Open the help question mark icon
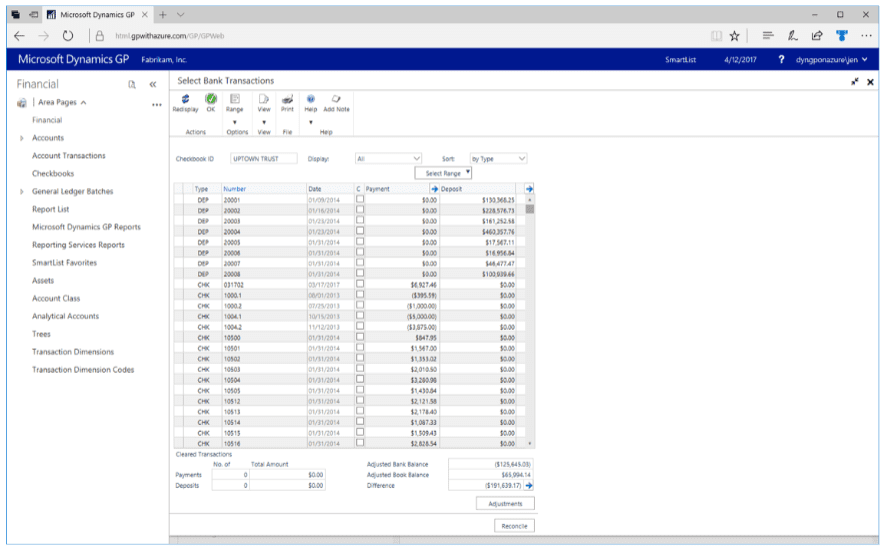This screenshot has height=550, width=885. (x=781, y=59)
